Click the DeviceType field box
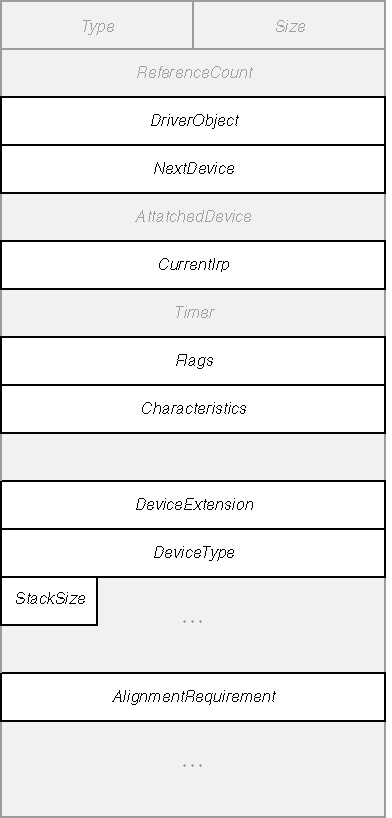 (193, 552)
